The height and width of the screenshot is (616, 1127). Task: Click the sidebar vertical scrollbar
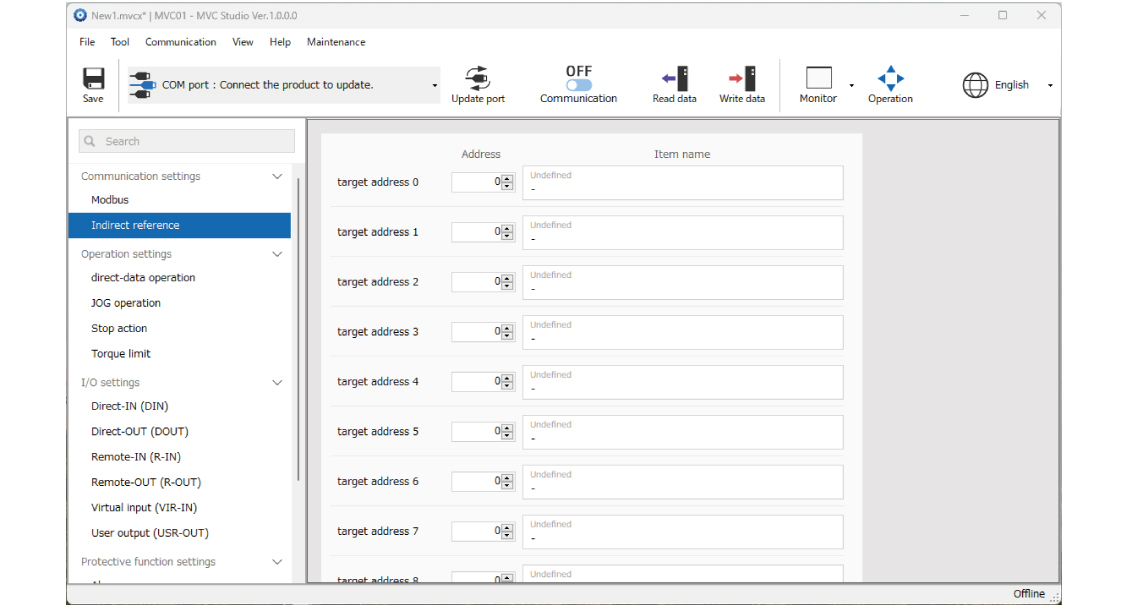pyautogui.click(x=298, y=329)
